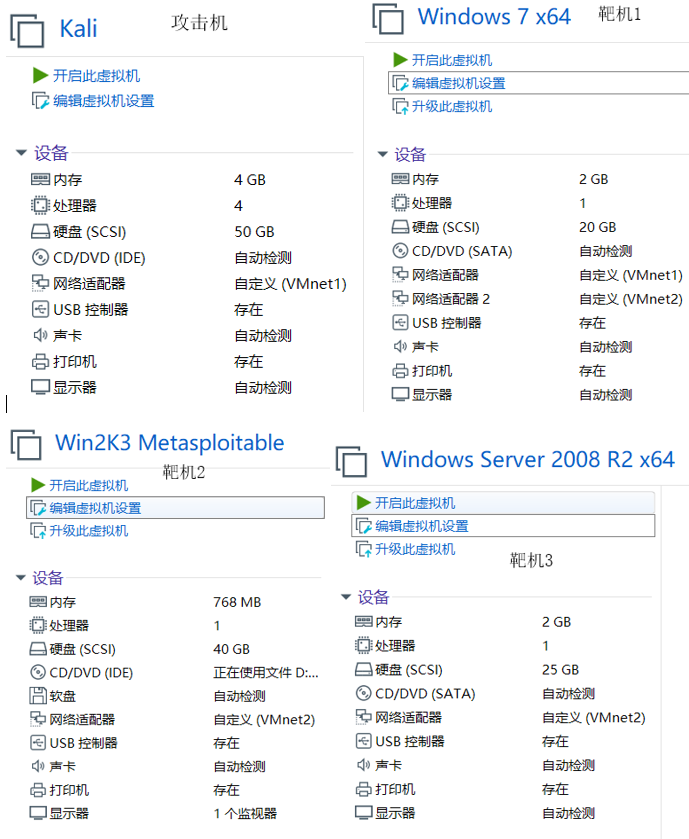This screenshot has height=839, width=689.
Task: Click Server 2008's upgrade VM icon
Action: [364, 549]
